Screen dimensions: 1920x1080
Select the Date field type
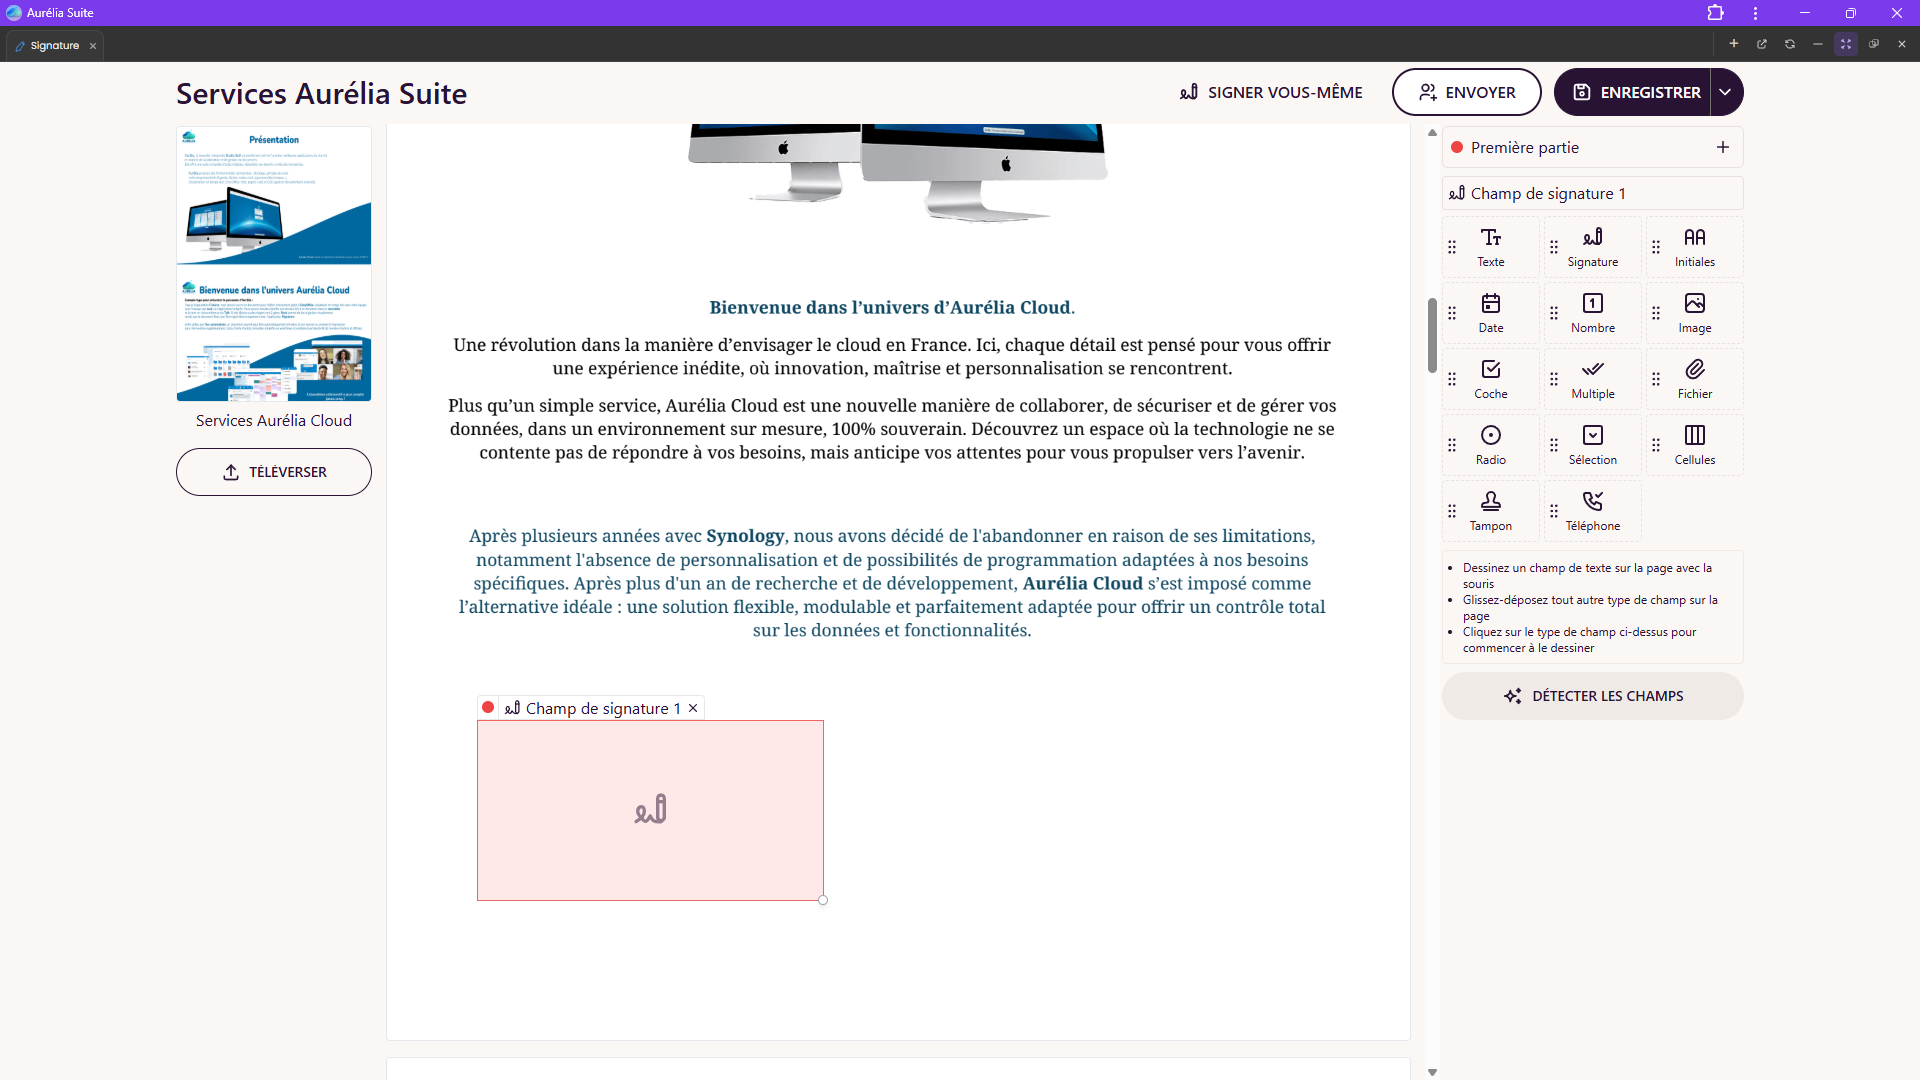click(x=1491, y=313)
